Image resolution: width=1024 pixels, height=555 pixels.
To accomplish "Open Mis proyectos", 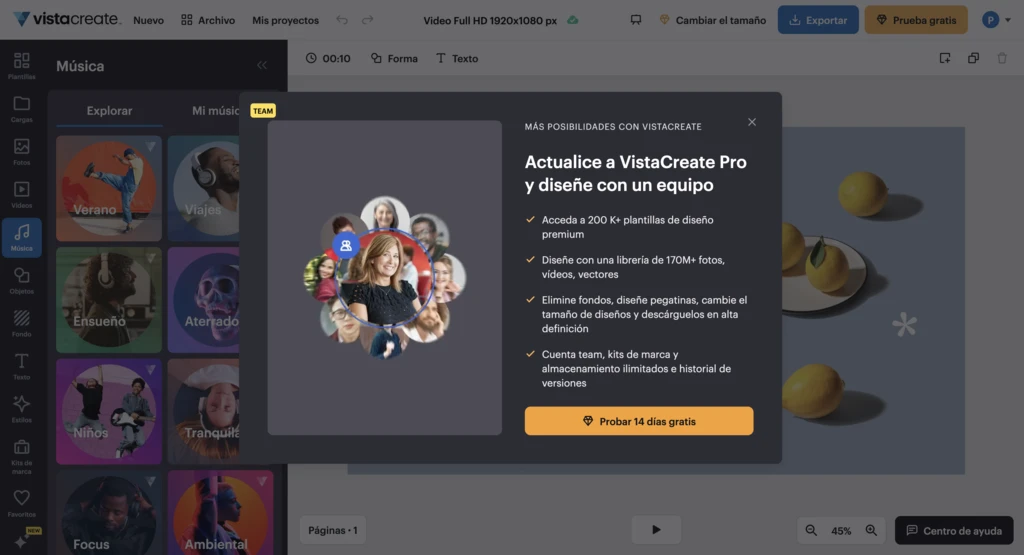I will (x=285, y=20).
